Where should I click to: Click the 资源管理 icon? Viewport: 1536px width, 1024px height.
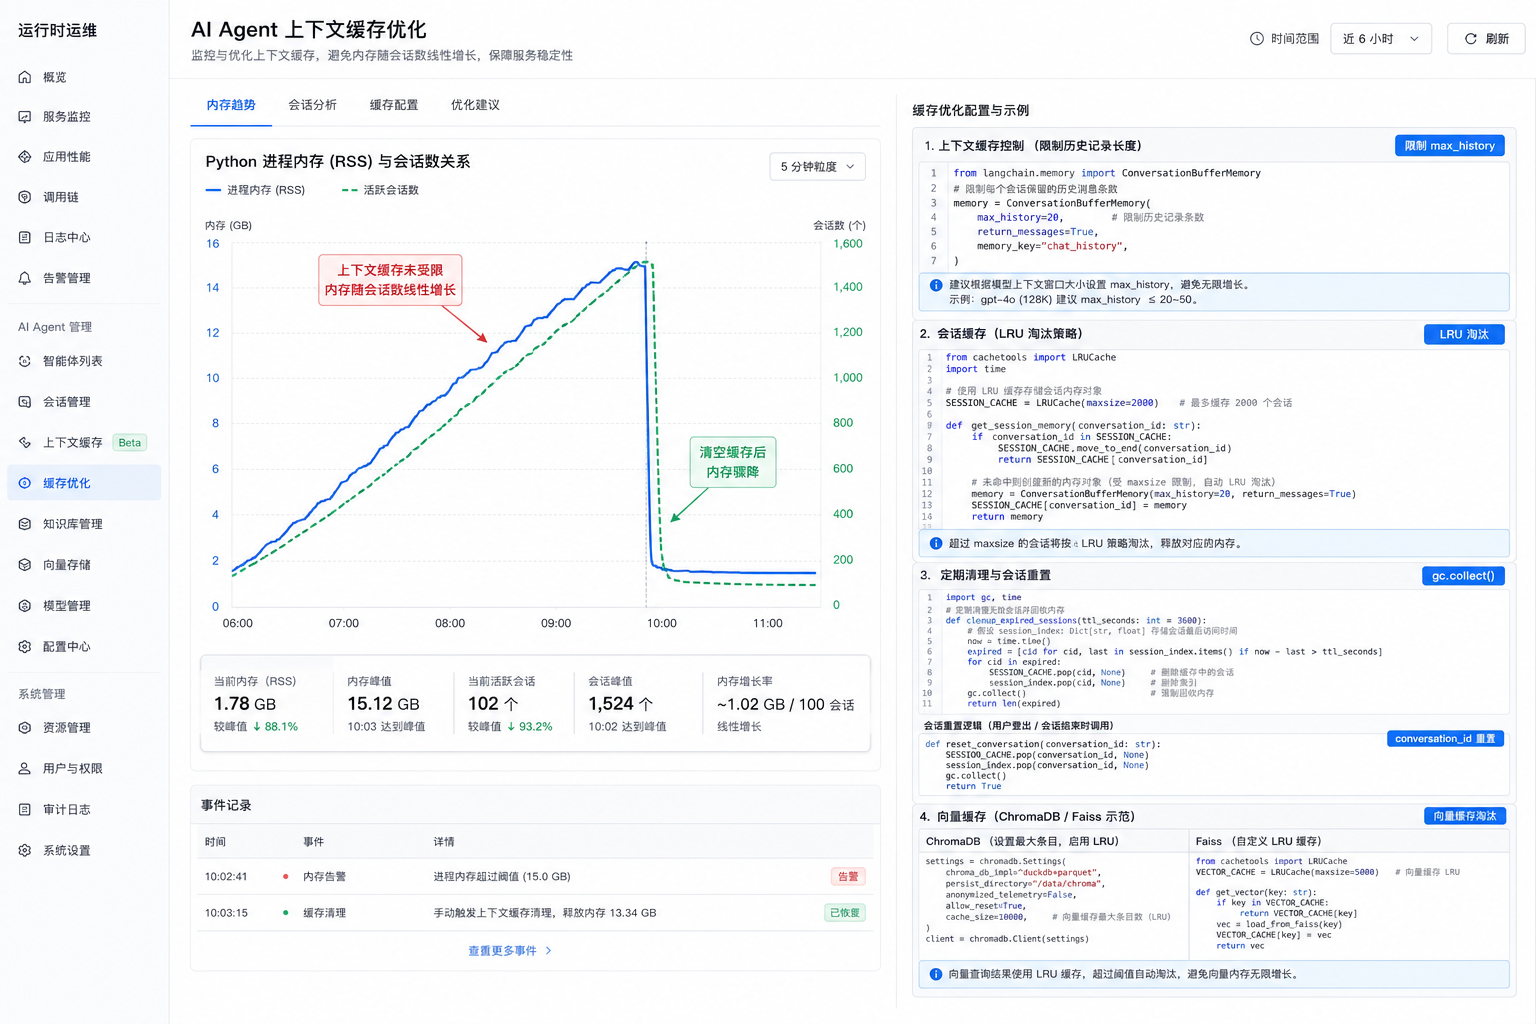point(25,728)
